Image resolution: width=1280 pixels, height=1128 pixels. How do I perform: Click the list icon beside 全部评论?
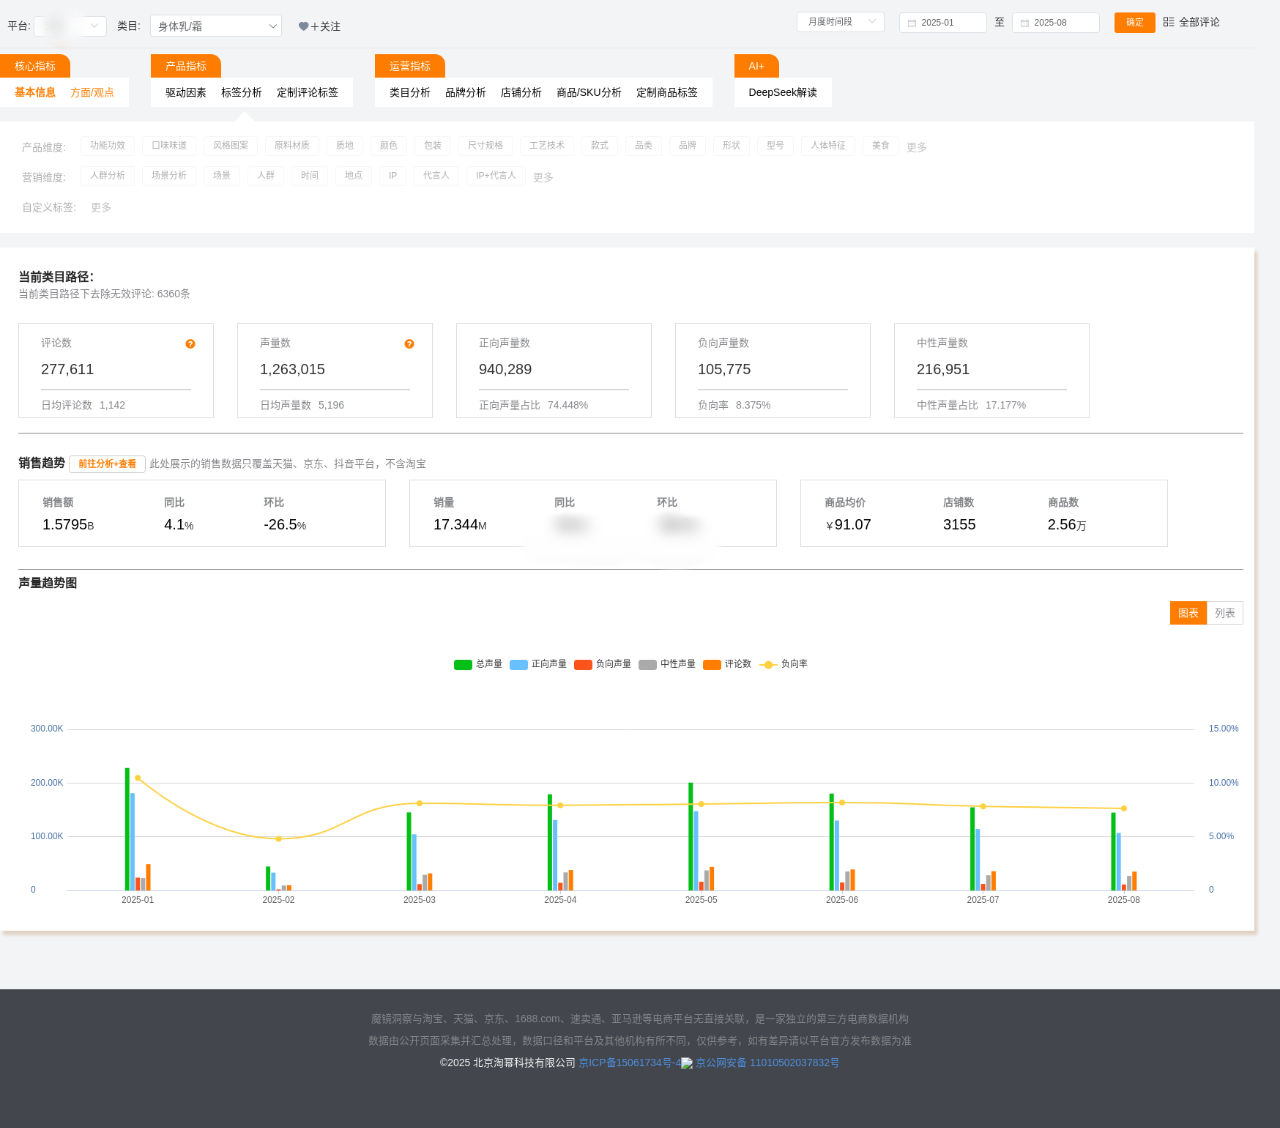click(1168, 22)
